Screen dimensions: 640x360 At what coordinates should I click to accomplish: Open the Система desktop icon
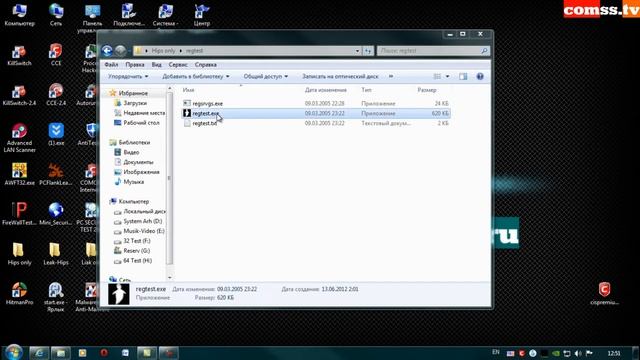(165, 15)
